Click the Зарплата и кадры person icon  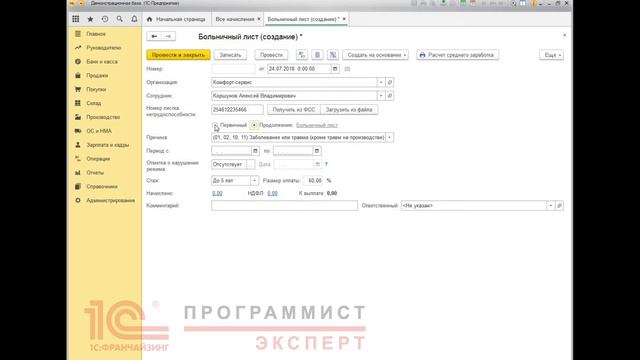[x=78, y=145]
